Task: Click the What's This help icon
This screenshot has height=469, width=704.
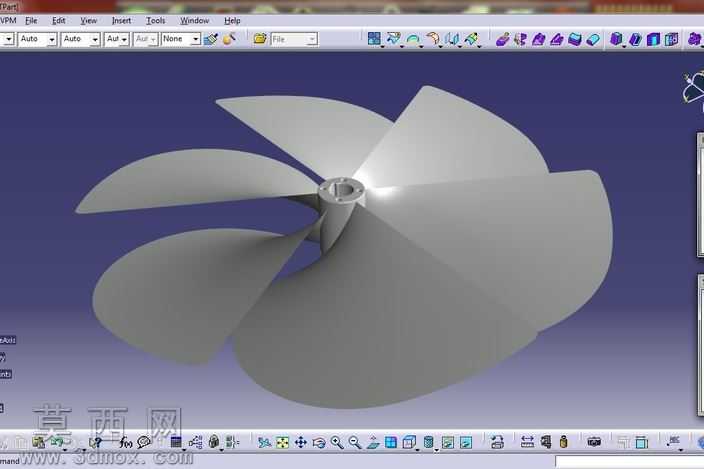Action: pos(95,443)
